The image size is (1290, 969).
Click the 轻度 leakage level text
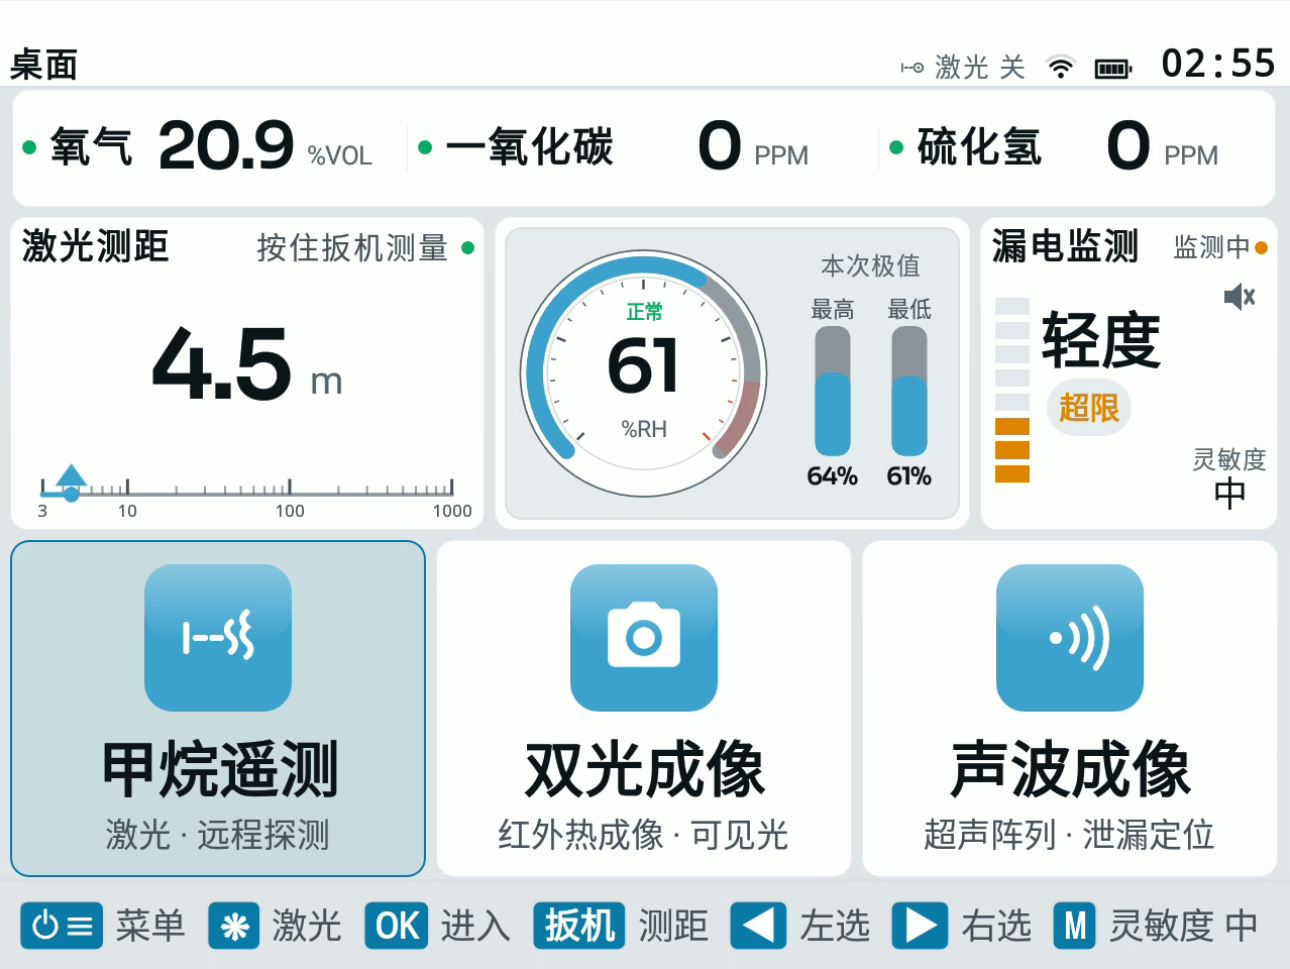(x=1101, y=341)
